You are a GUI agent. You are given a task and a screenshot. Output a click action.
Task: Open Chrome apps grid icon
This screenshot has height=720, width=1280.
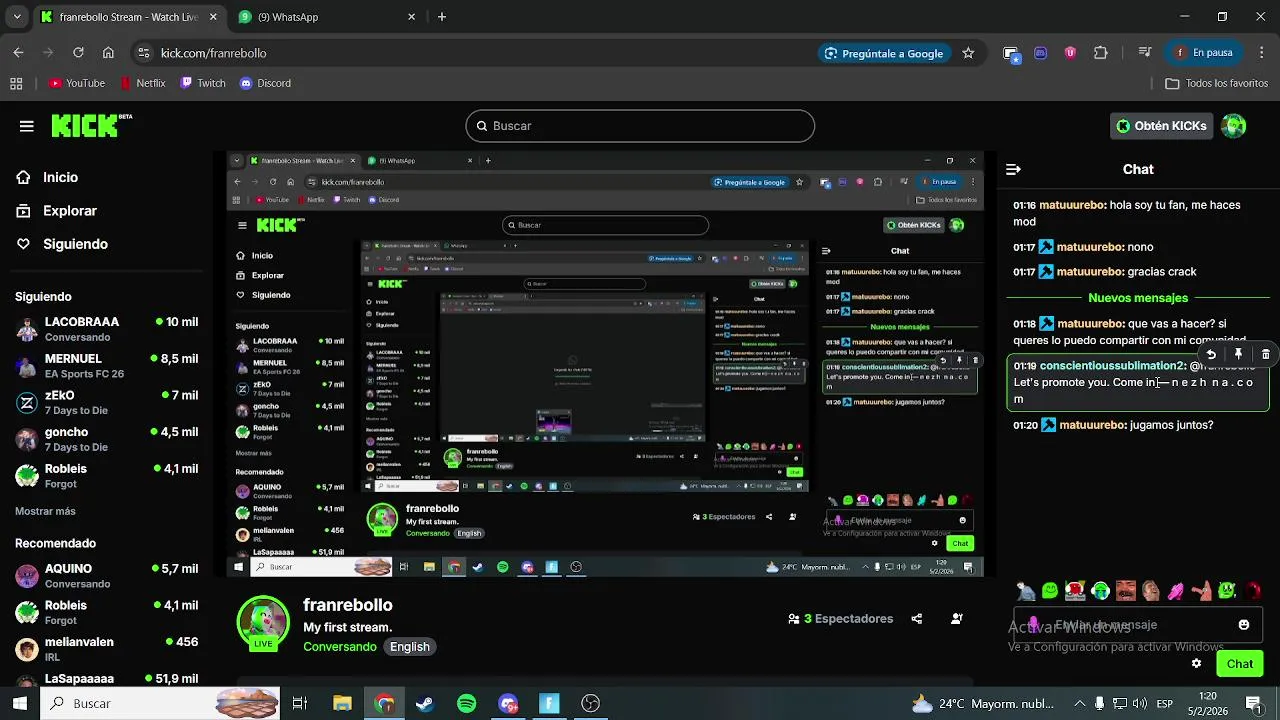coord(16,84)
